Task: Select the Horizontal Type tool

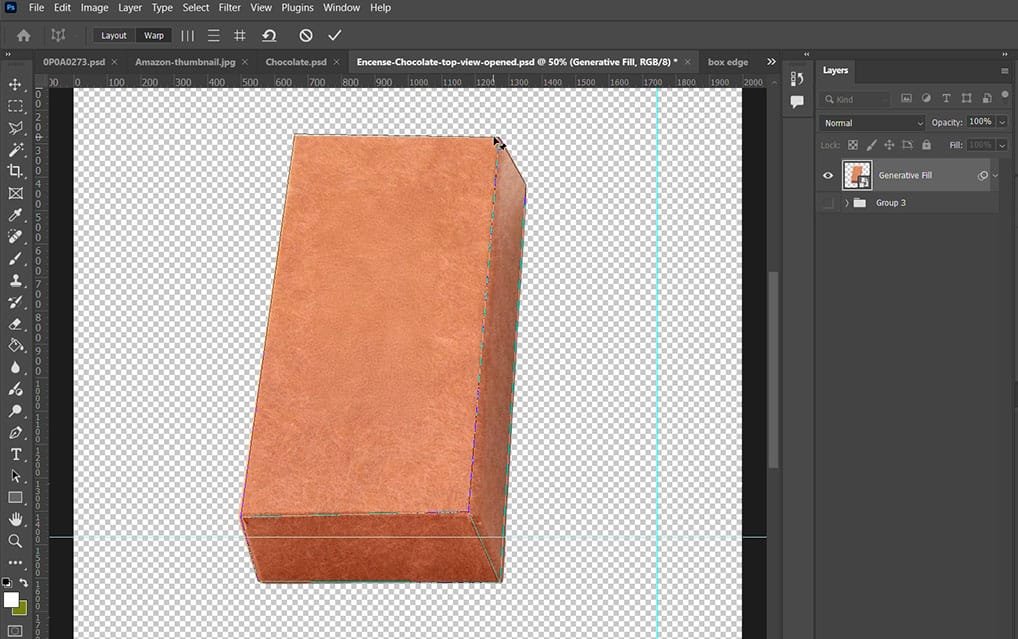Action: tap(15, 454)
